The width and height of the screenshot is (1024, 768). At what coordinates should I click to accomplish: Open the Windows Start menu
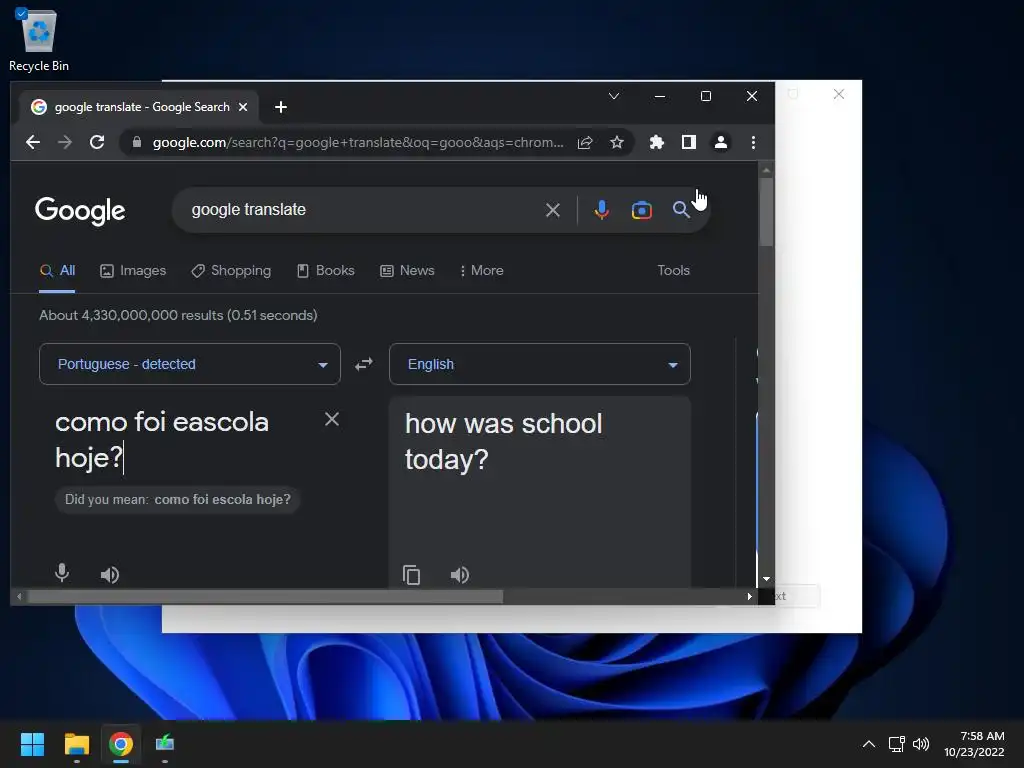(32, 744)
